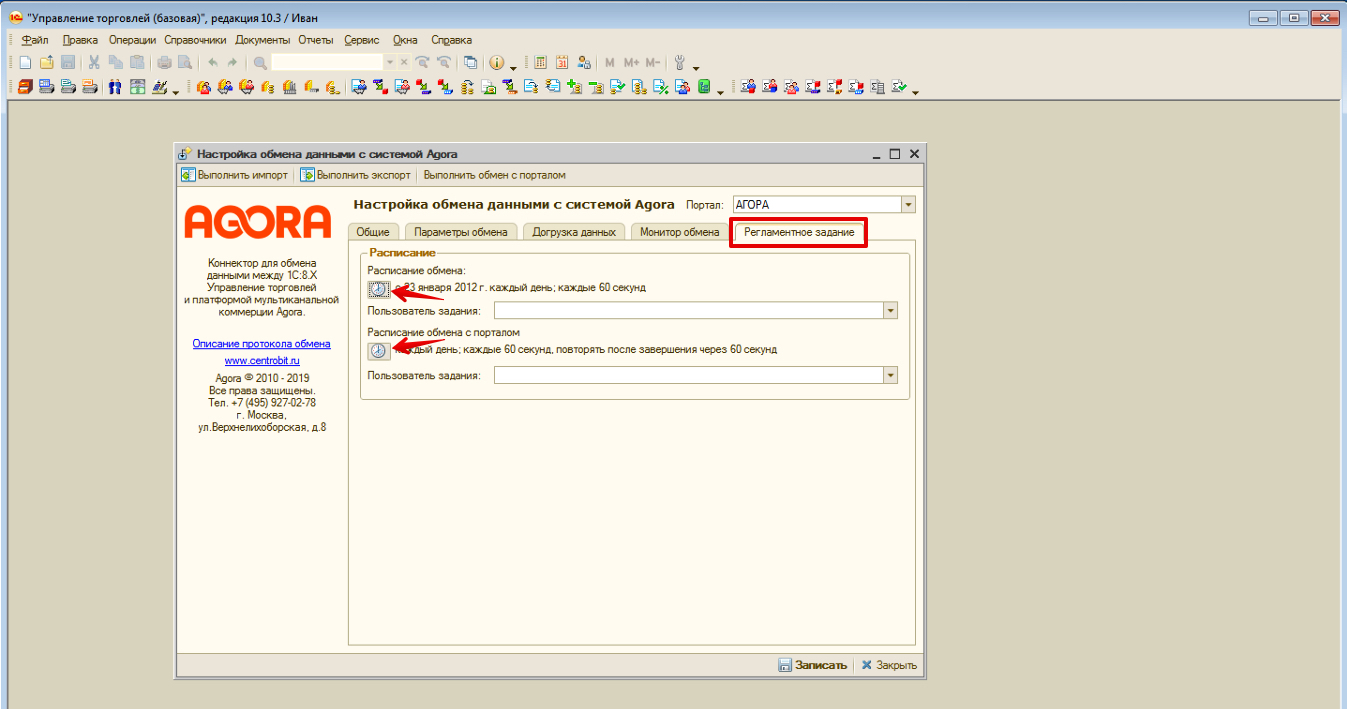Viewport: 1347px width, 709px height.
Task: Open the calendar icon in top toolbar
Action: tap(562, 62)
